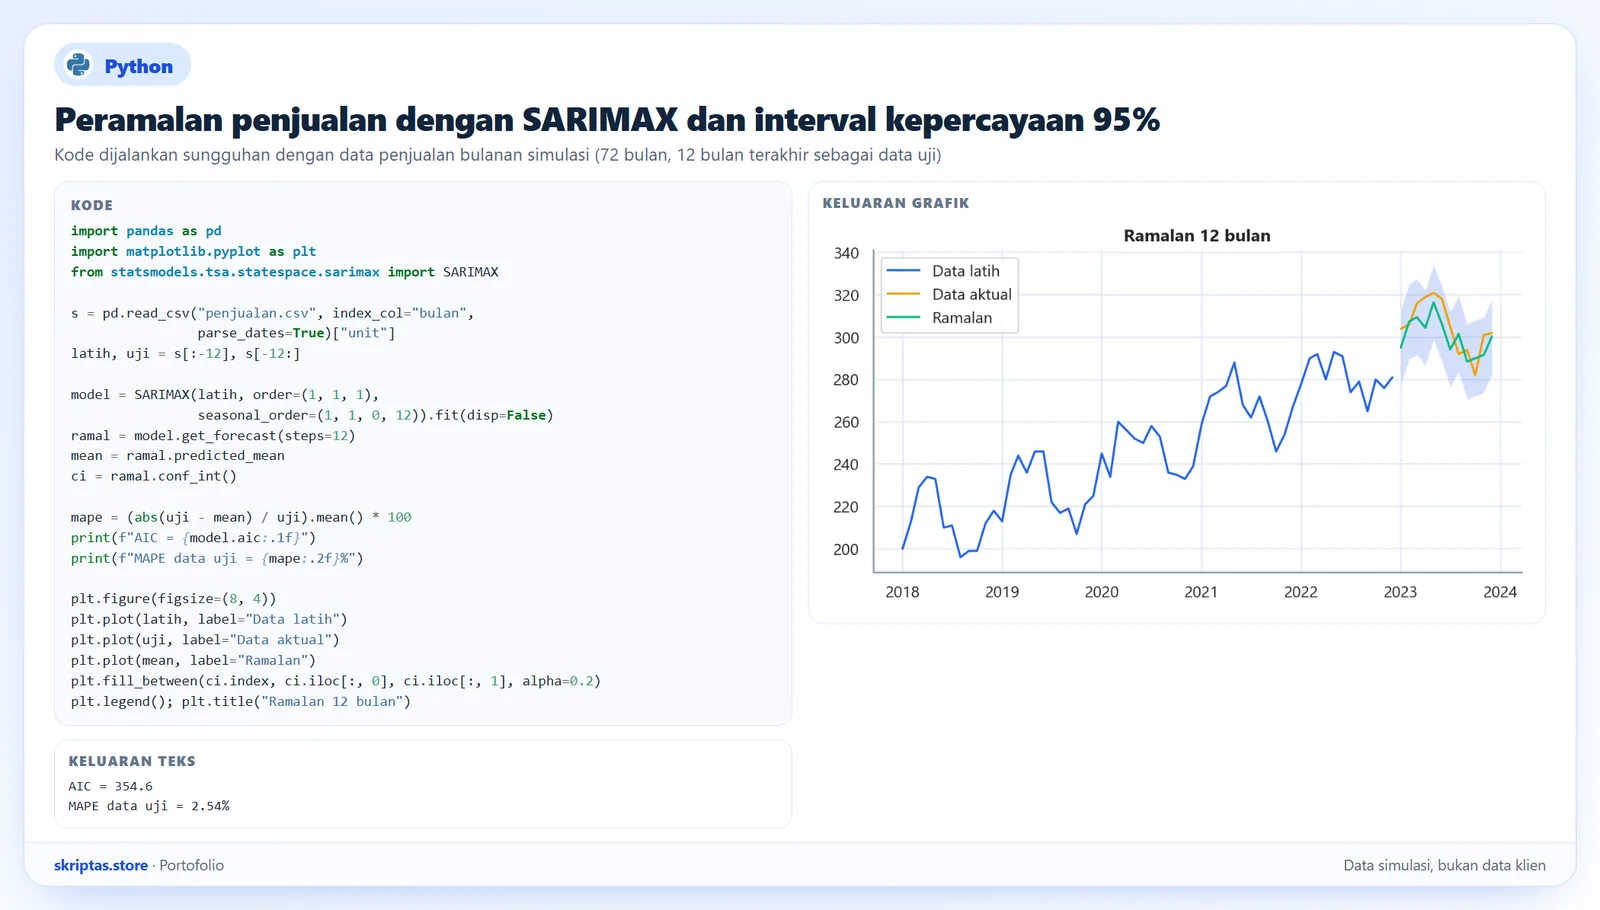1600x910 pixels.
Task: Click the get_forecast(steps=12) line
Action: click(213, 435)
